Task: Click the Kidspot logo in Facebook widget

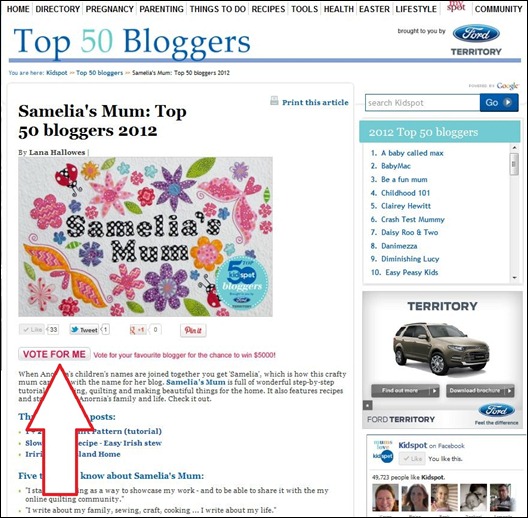Action: click(x=383, y=451)
